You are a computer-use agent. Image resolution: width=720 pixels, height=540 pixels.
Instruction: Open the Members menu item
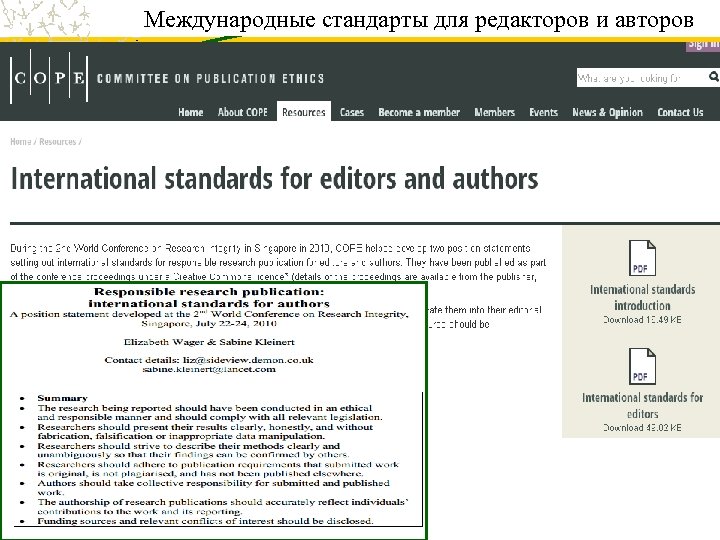pos(495,112)
